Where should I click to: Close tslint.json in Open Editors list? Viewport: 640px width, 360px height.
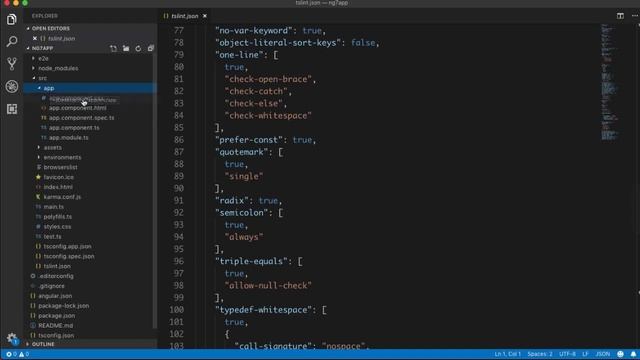(35, 38)
